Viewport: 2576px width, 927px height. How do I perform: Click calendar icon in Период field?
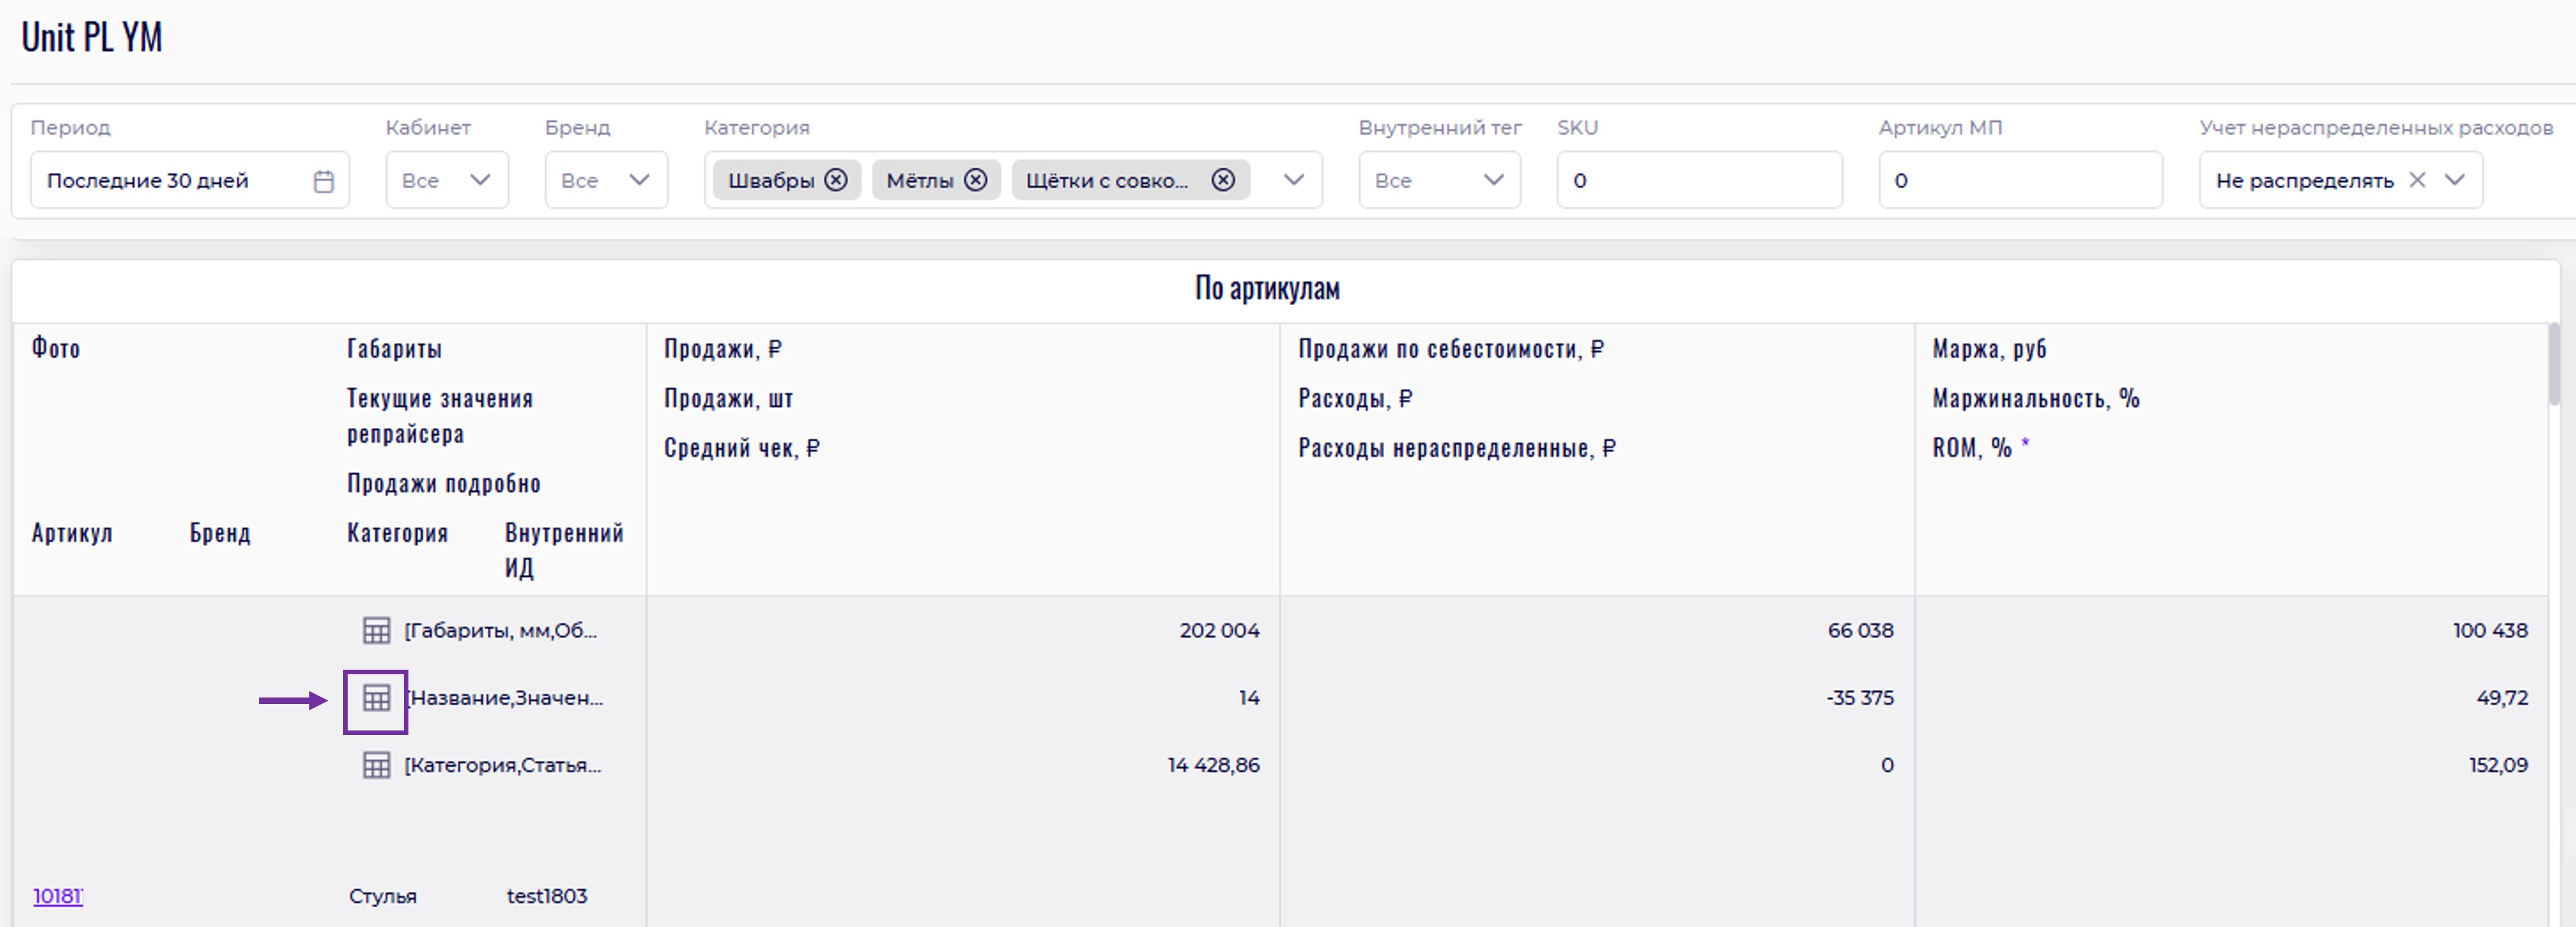323,181
